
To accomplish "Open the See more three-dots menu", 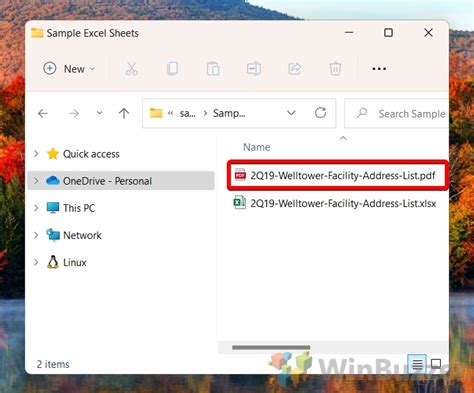I will coord(379,69).
